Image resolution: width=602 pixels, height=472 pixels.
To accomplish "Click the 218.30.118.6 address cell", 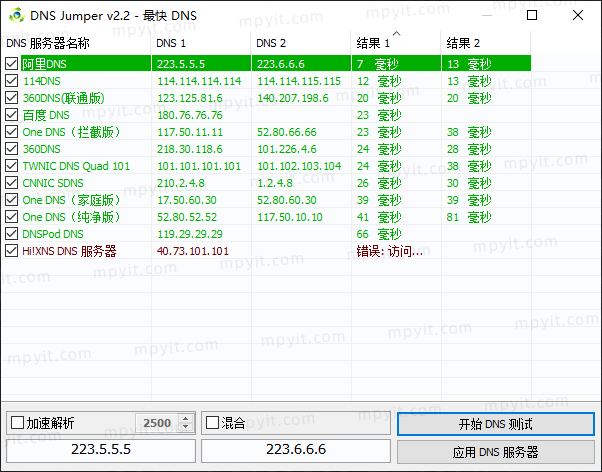I will pos(190,149).
